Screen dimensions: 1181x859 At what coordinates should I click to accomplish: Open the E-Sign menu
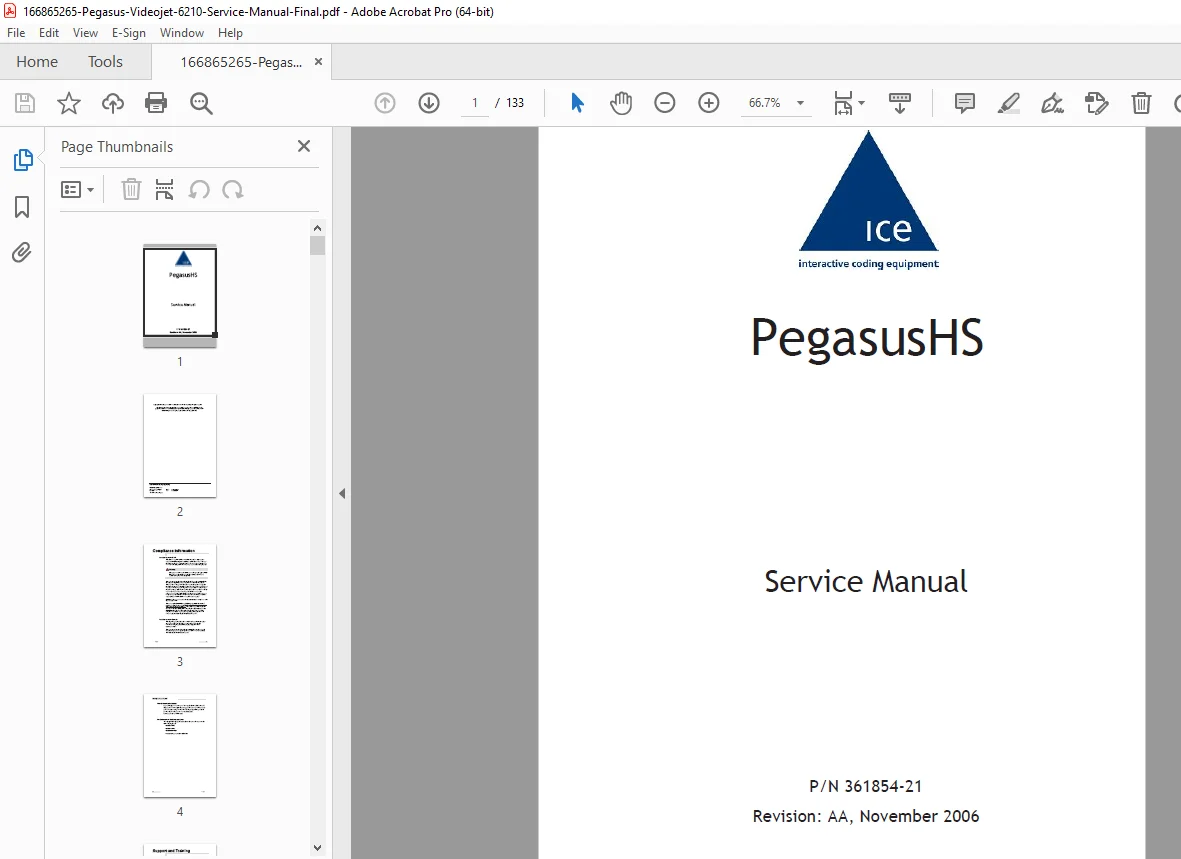(129, 33)
